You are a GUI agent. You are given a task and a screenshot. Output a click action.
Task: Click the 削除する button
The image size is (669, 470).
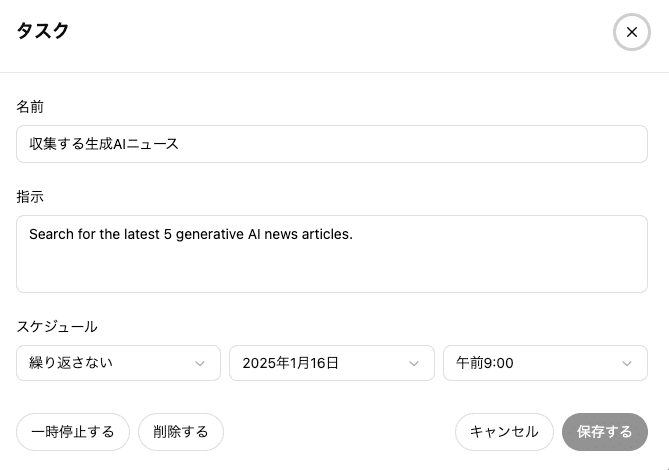click(181, 432)
